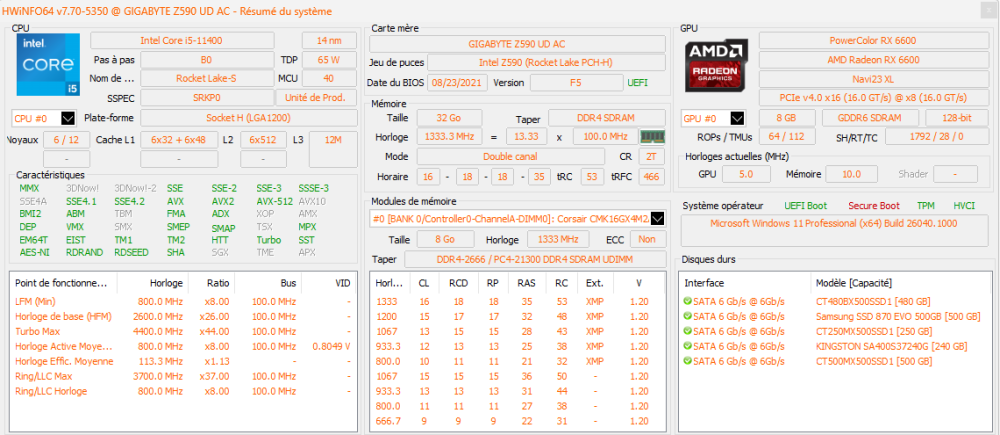Image resolution: width=1000 pixels, height=435 pixels.
Task: Click the AVX-512 feature label
Action: [275, 201]
